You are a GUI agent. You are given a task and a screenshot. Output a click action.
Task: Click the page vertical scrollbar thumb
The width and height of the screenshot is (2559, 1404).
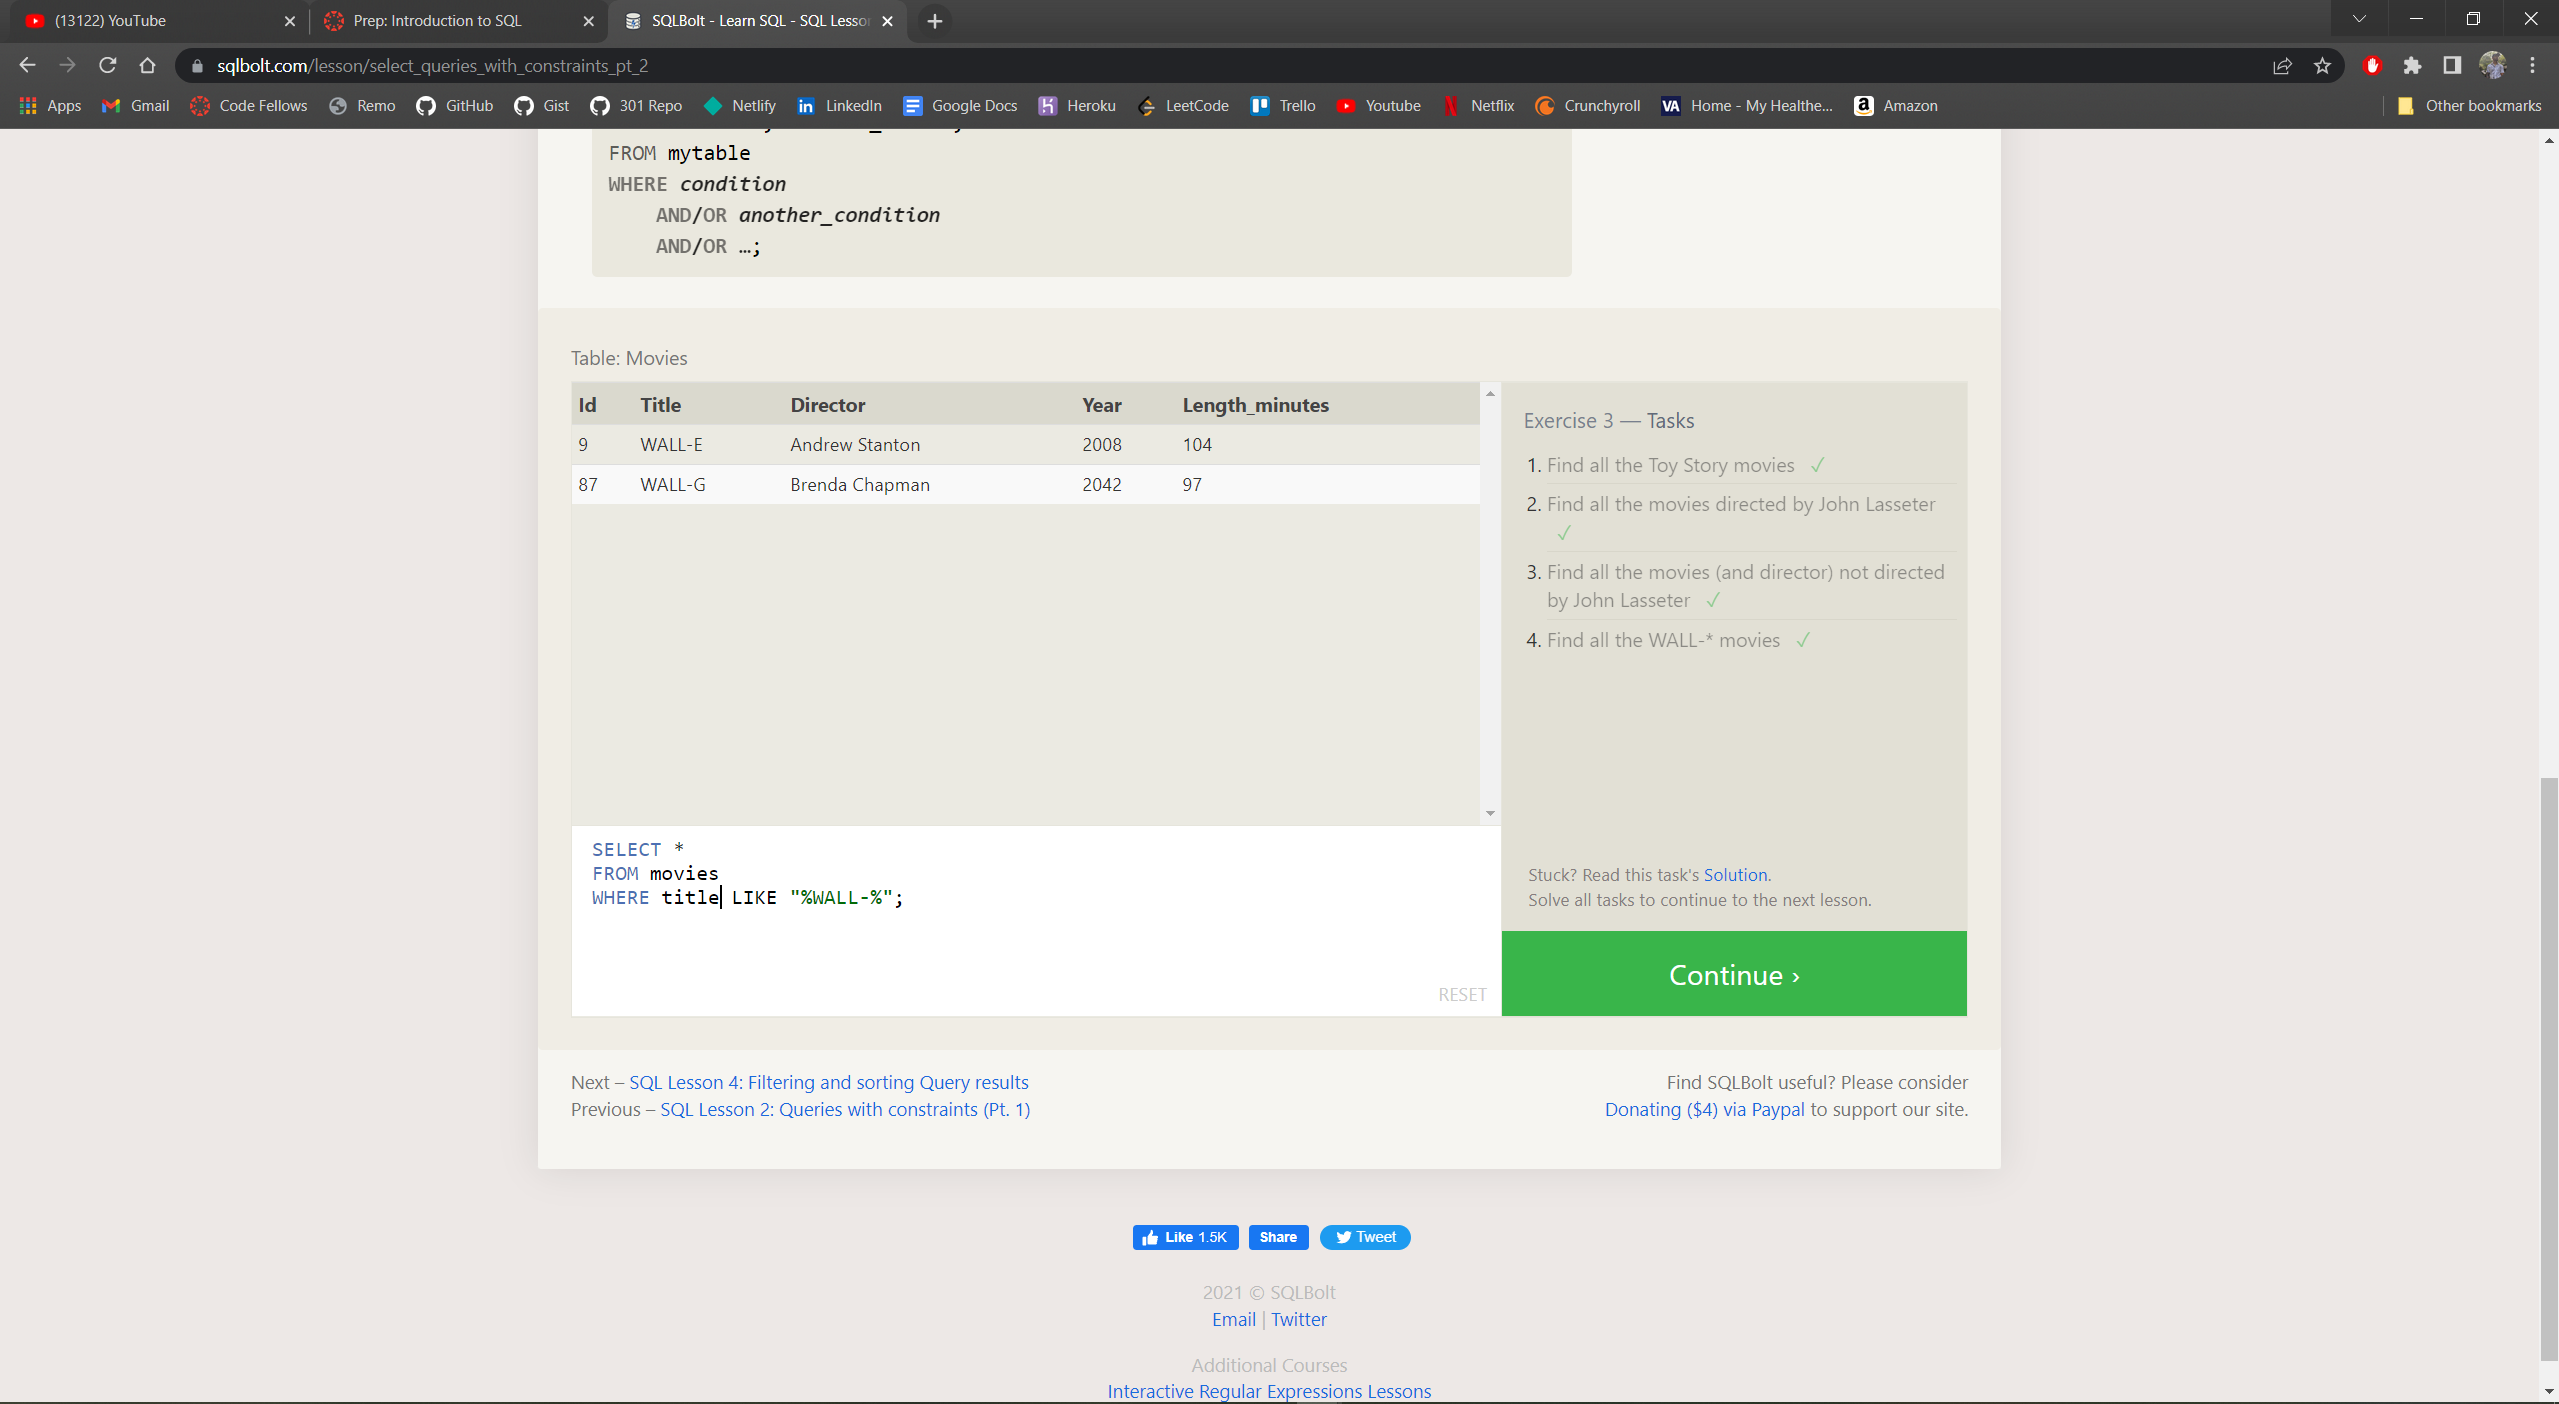point(2549,1068)
